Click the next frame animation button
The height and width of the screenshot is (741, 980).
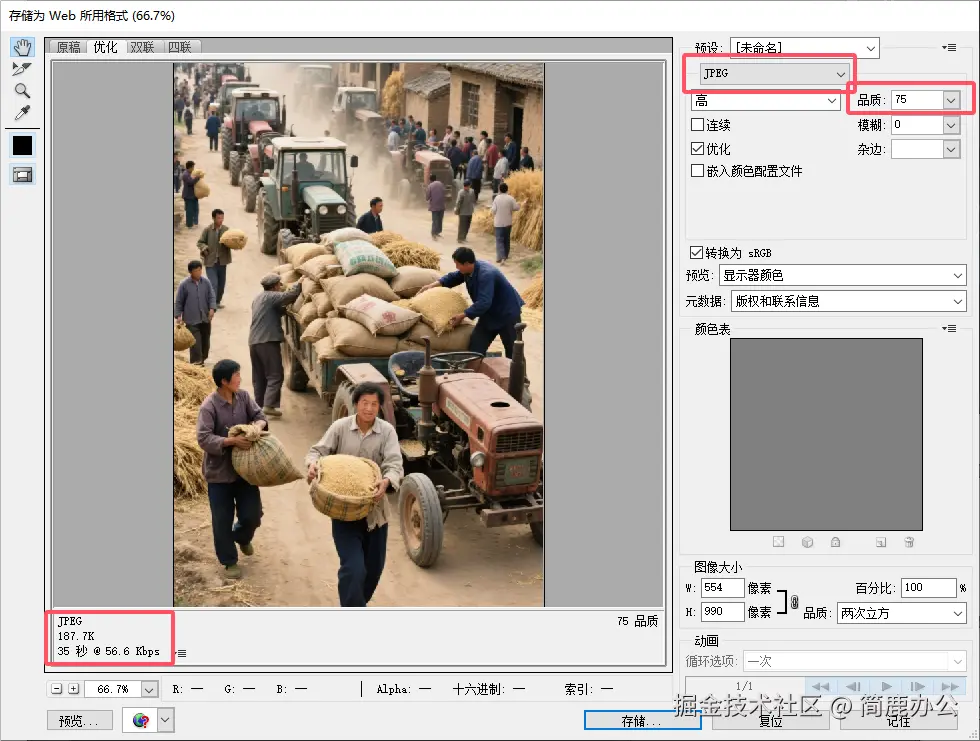[x=918, y=687]
